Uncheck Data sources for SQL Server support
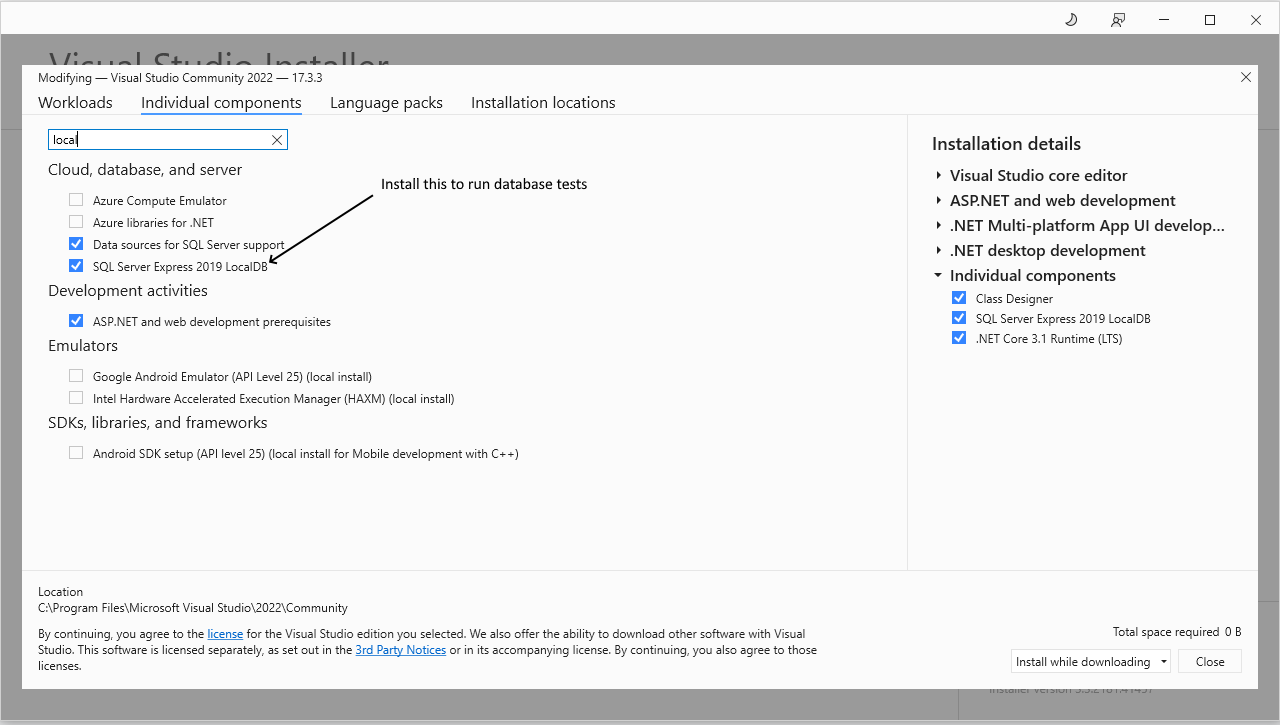Viewport: 1280px width, 725px height. pos(76,244)
